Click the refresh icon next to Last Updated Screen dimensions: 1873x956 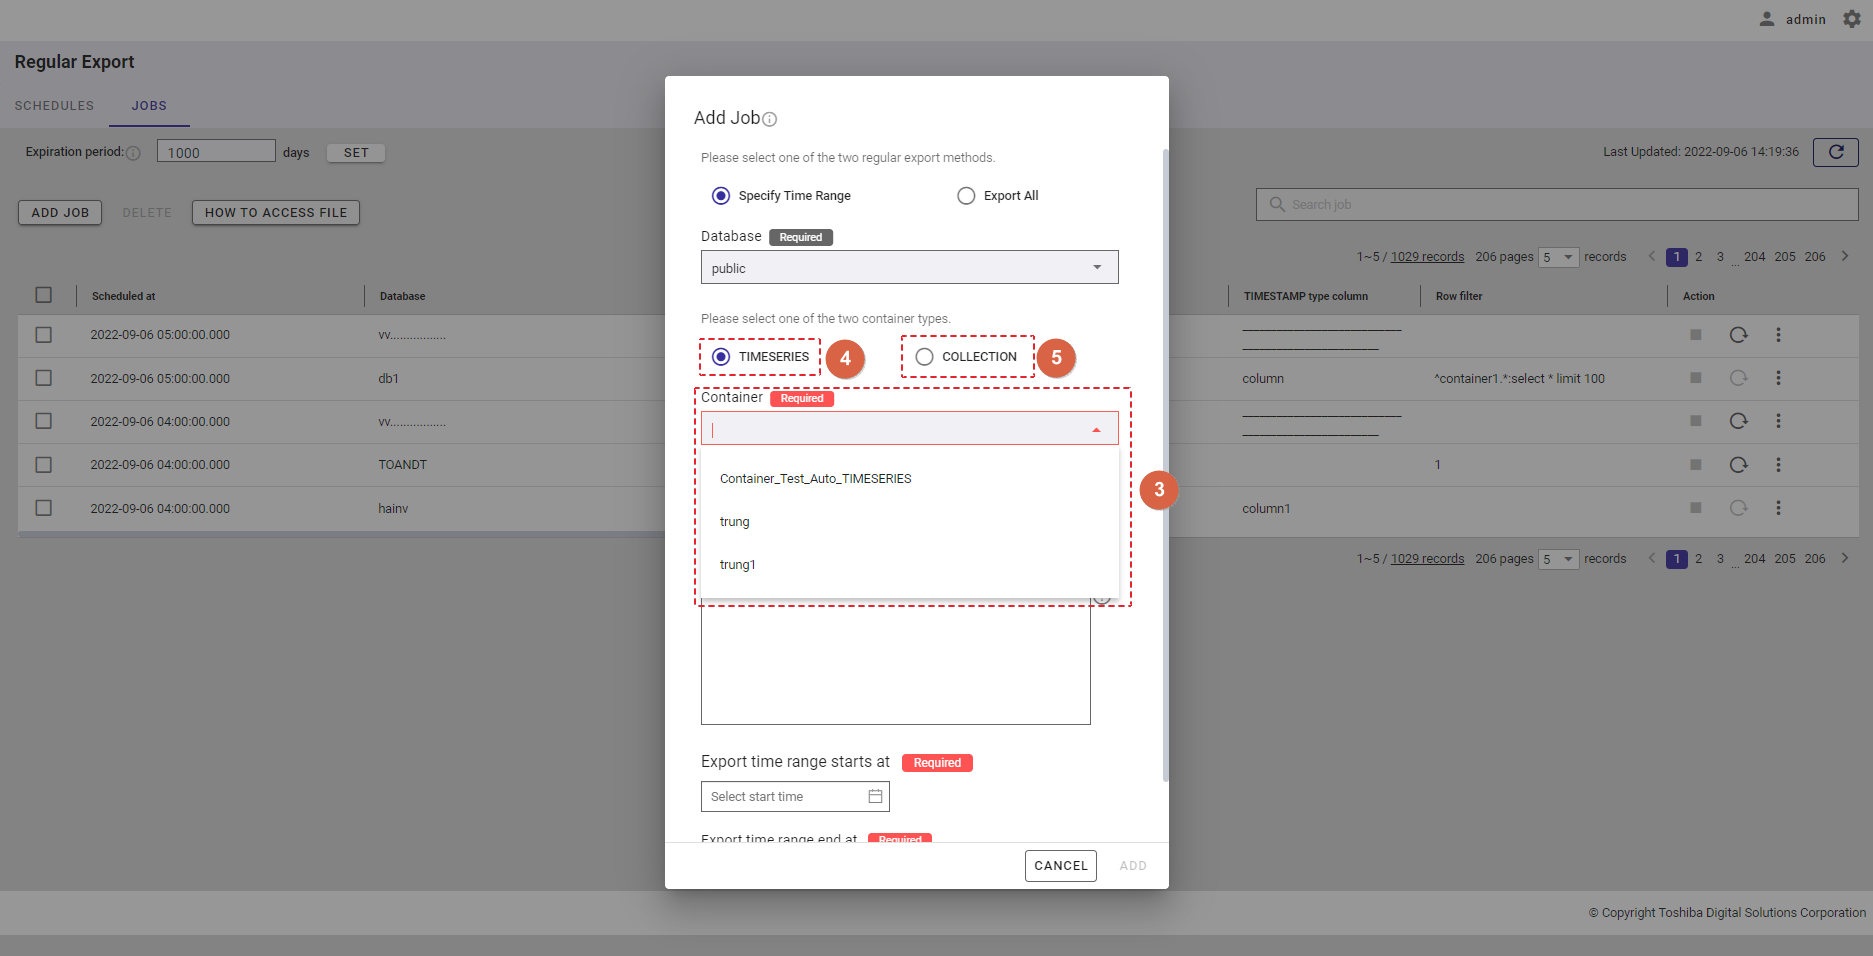pos(1835,152)
